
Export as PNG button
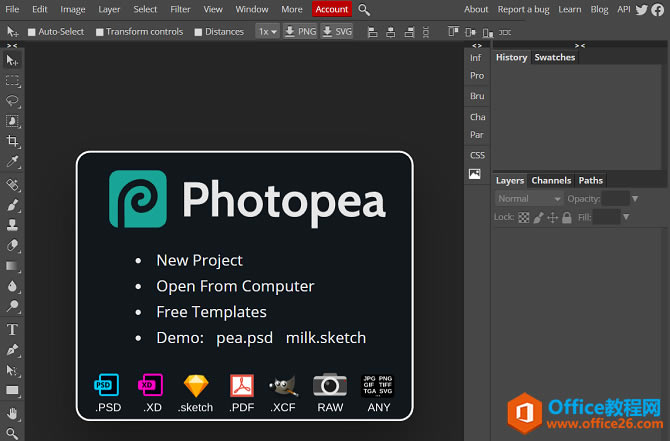coord(300,32)
